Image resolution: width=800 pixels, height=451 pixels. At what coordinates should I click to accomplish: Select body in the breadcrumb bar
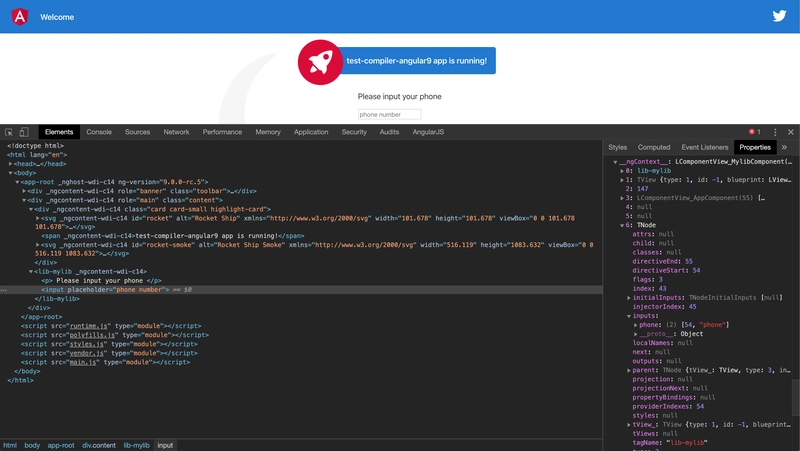tap(32, 445)
